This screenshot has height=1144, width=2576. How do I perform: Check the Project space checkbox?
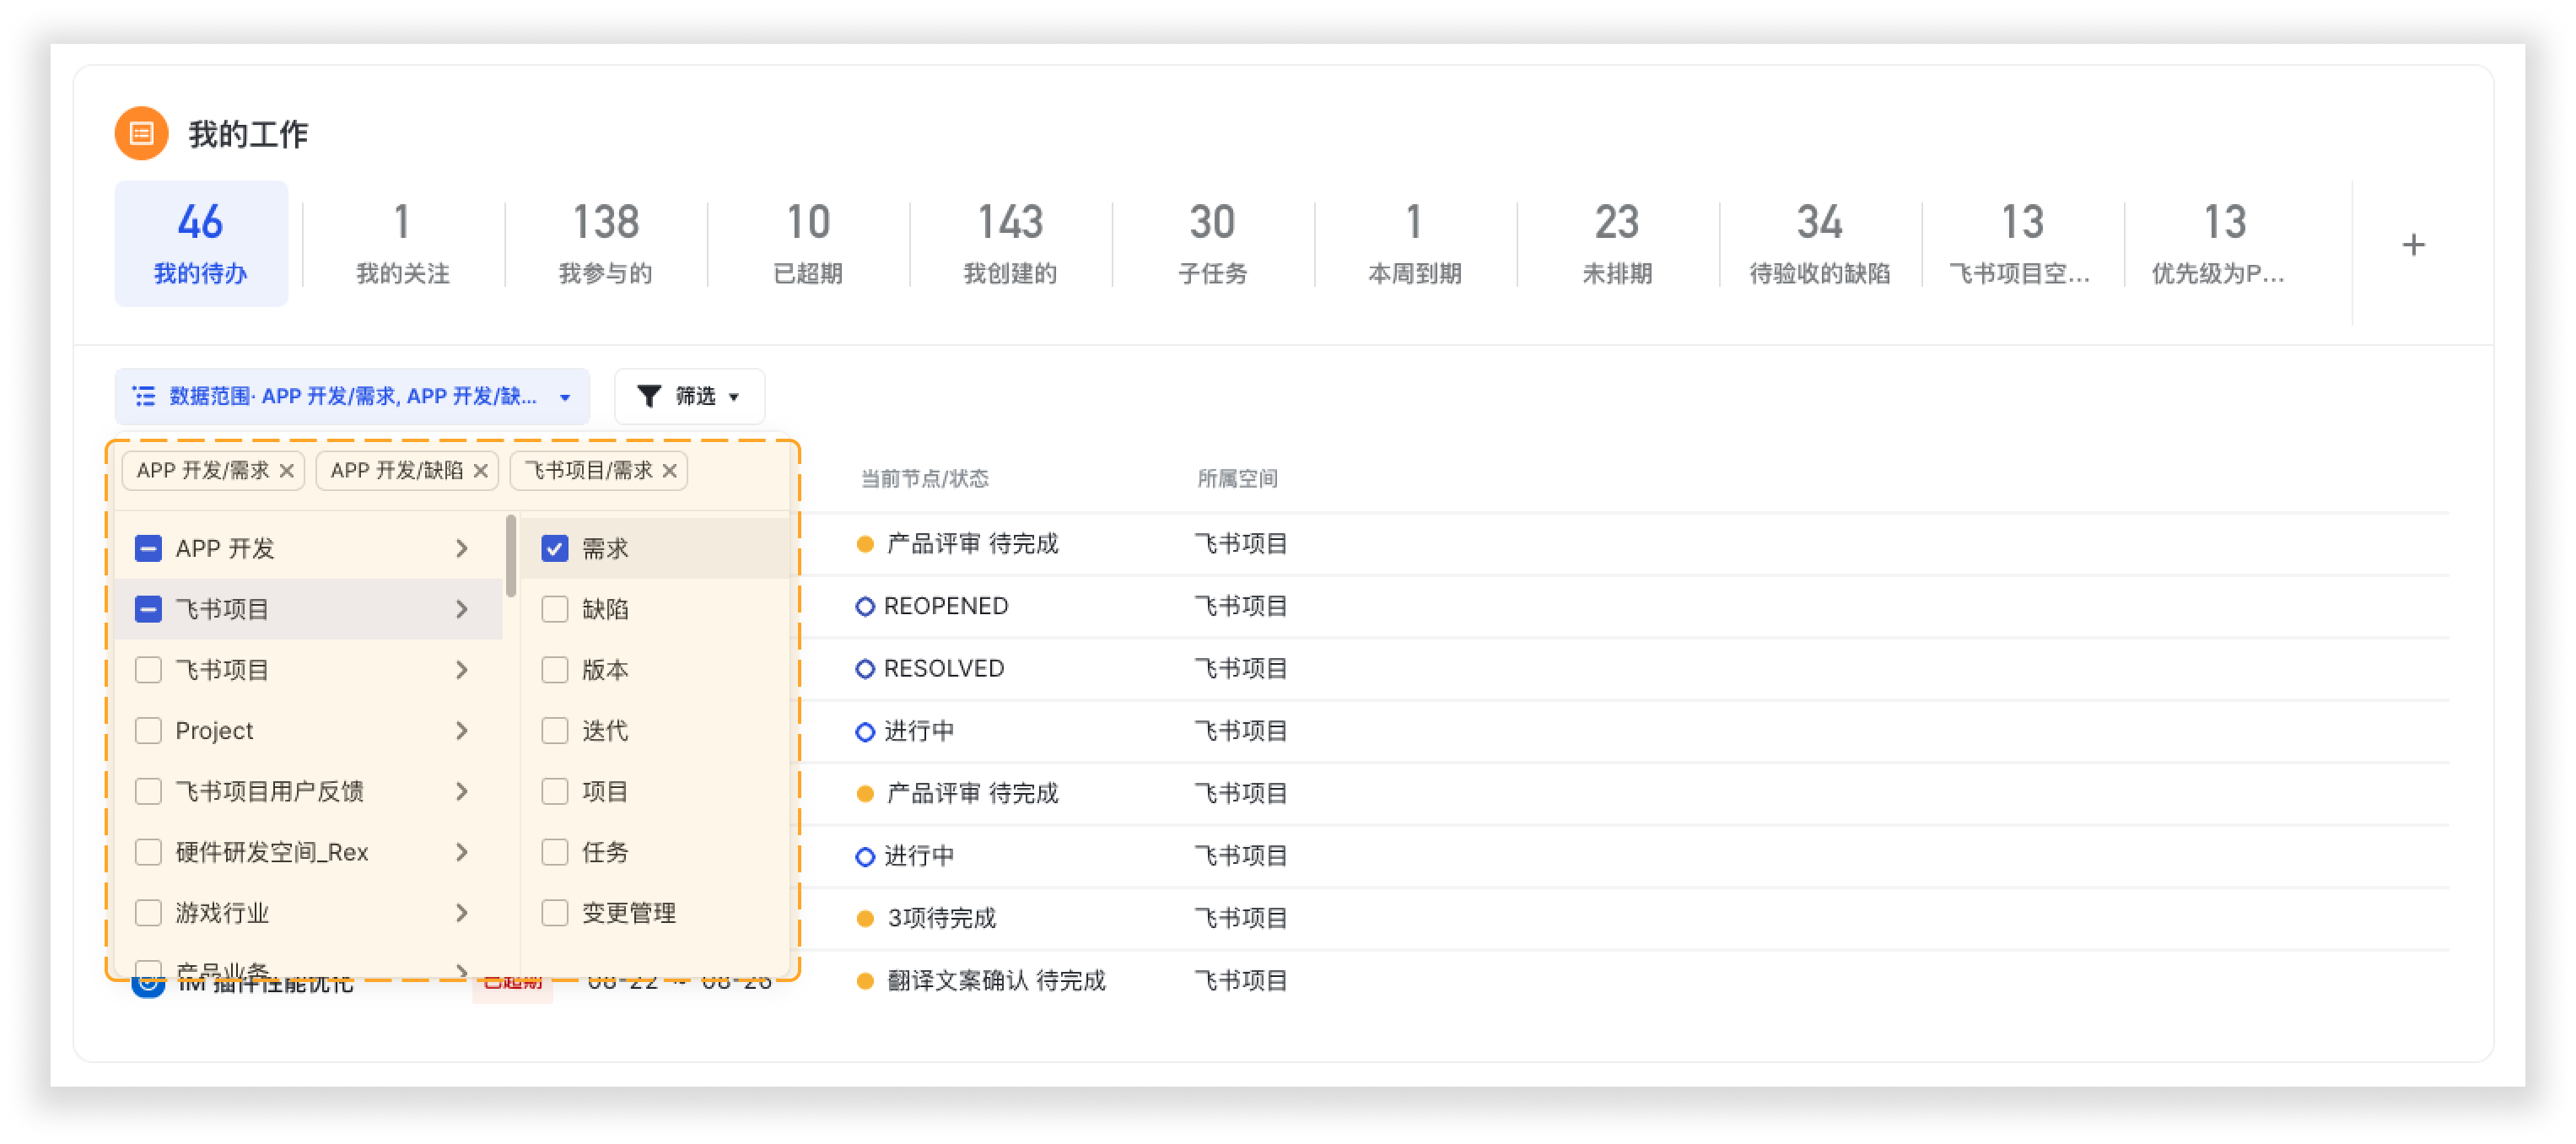coord(148,731)
